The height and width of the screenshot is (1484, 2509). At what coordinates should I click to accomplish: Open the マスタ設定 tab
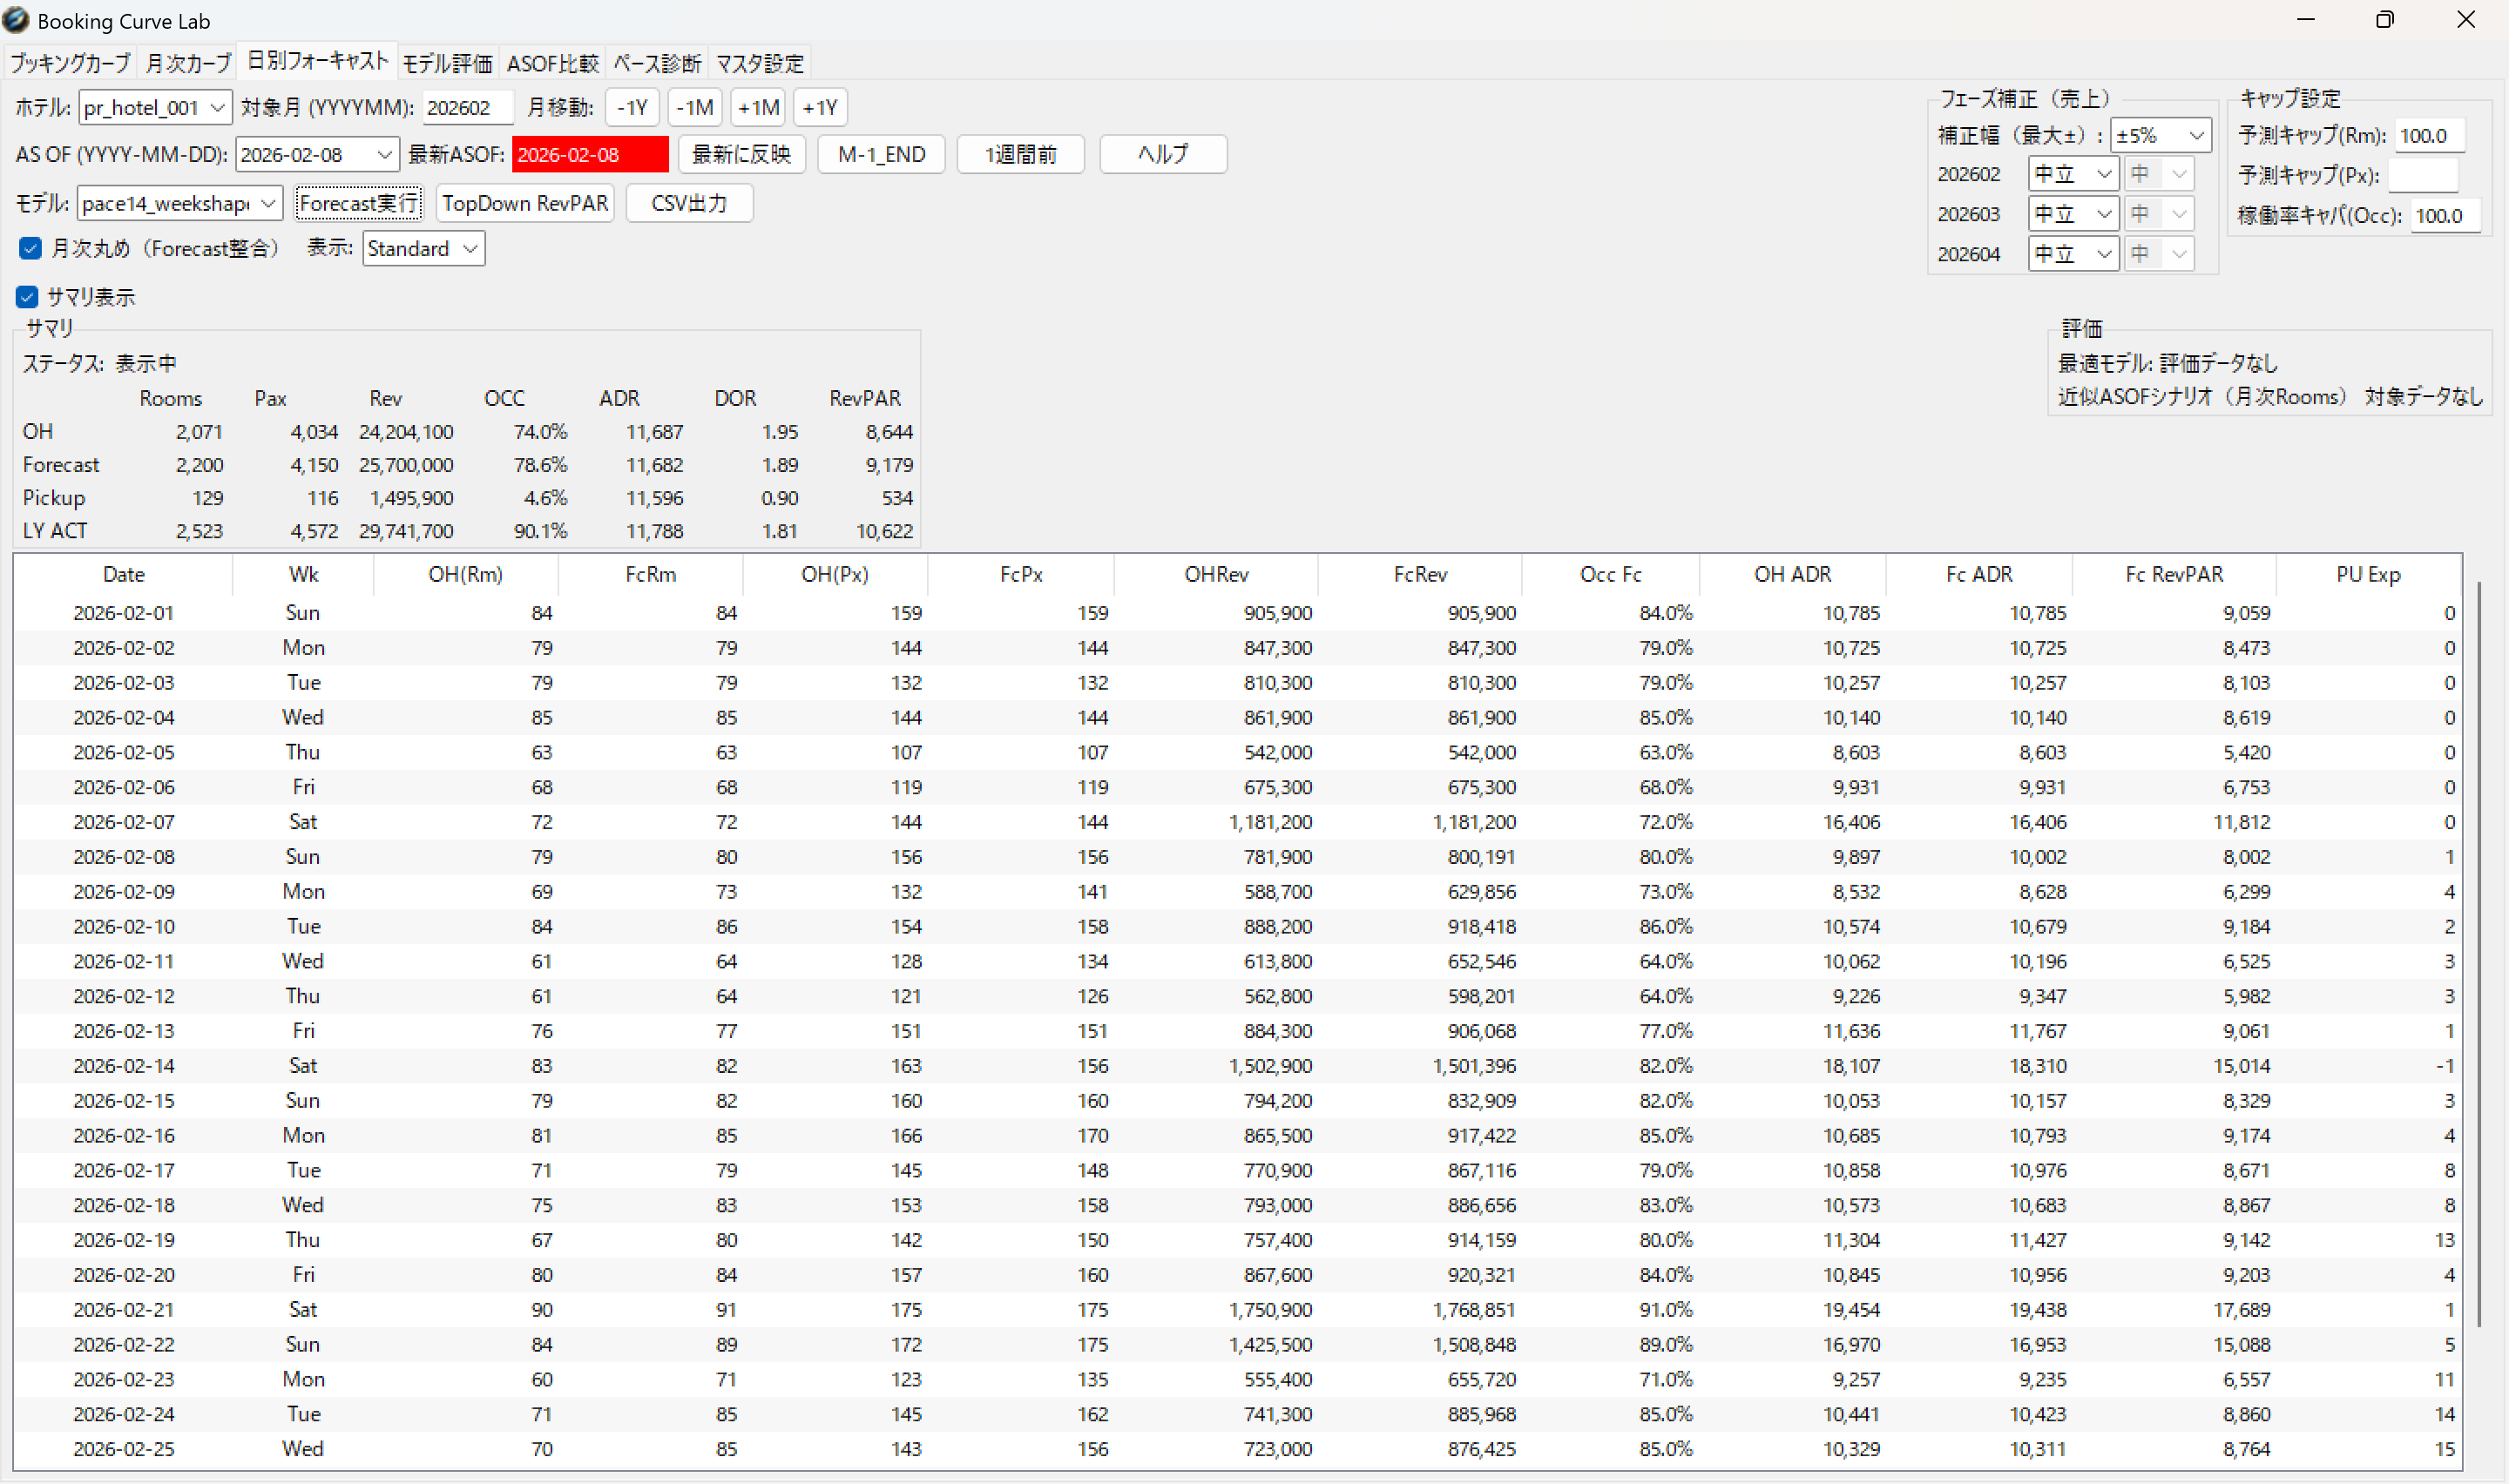pos(759,64)
